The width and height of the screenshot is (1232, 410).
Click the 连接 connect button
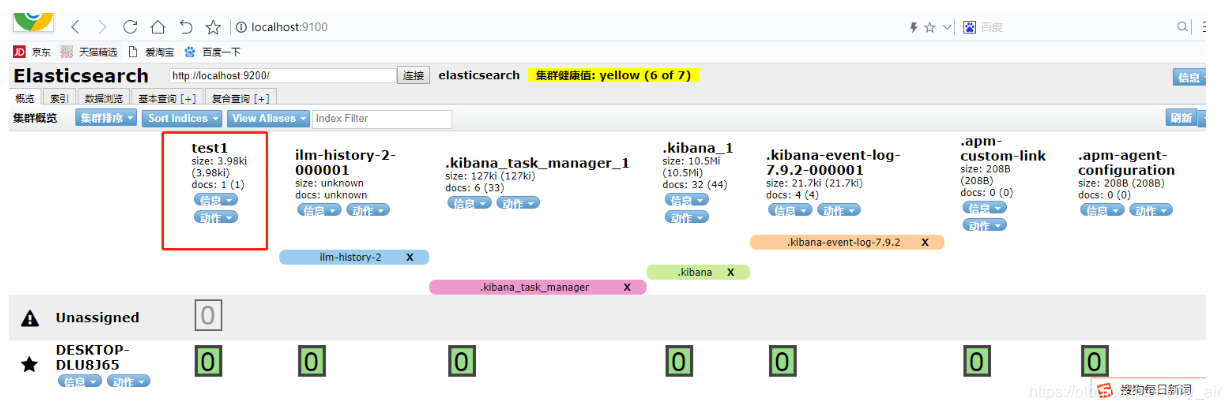(x=414, y=75)
